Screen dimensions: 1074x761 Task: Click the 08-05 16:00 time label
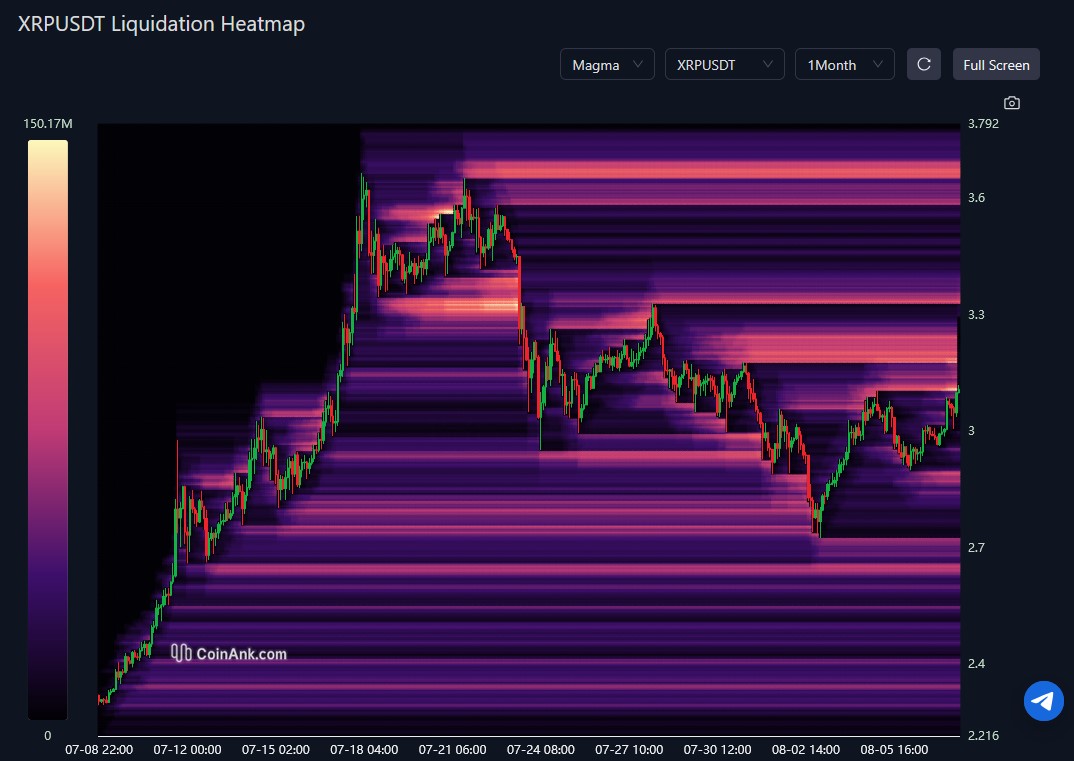pos(894,749)
